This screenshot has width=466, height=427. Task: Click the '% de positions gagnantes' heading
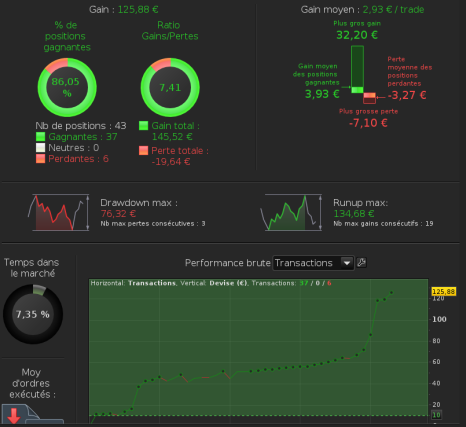pyautogui.click(x=67, y=36)
